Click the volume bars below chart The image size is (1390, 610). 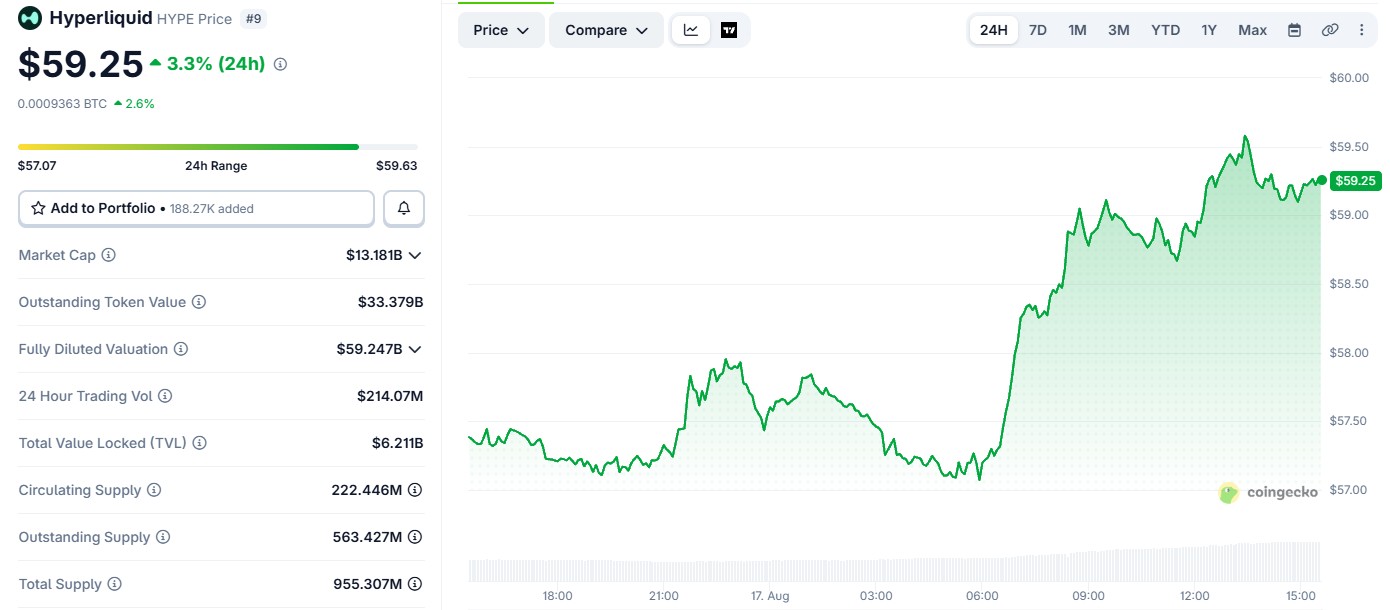coord(894,563)
